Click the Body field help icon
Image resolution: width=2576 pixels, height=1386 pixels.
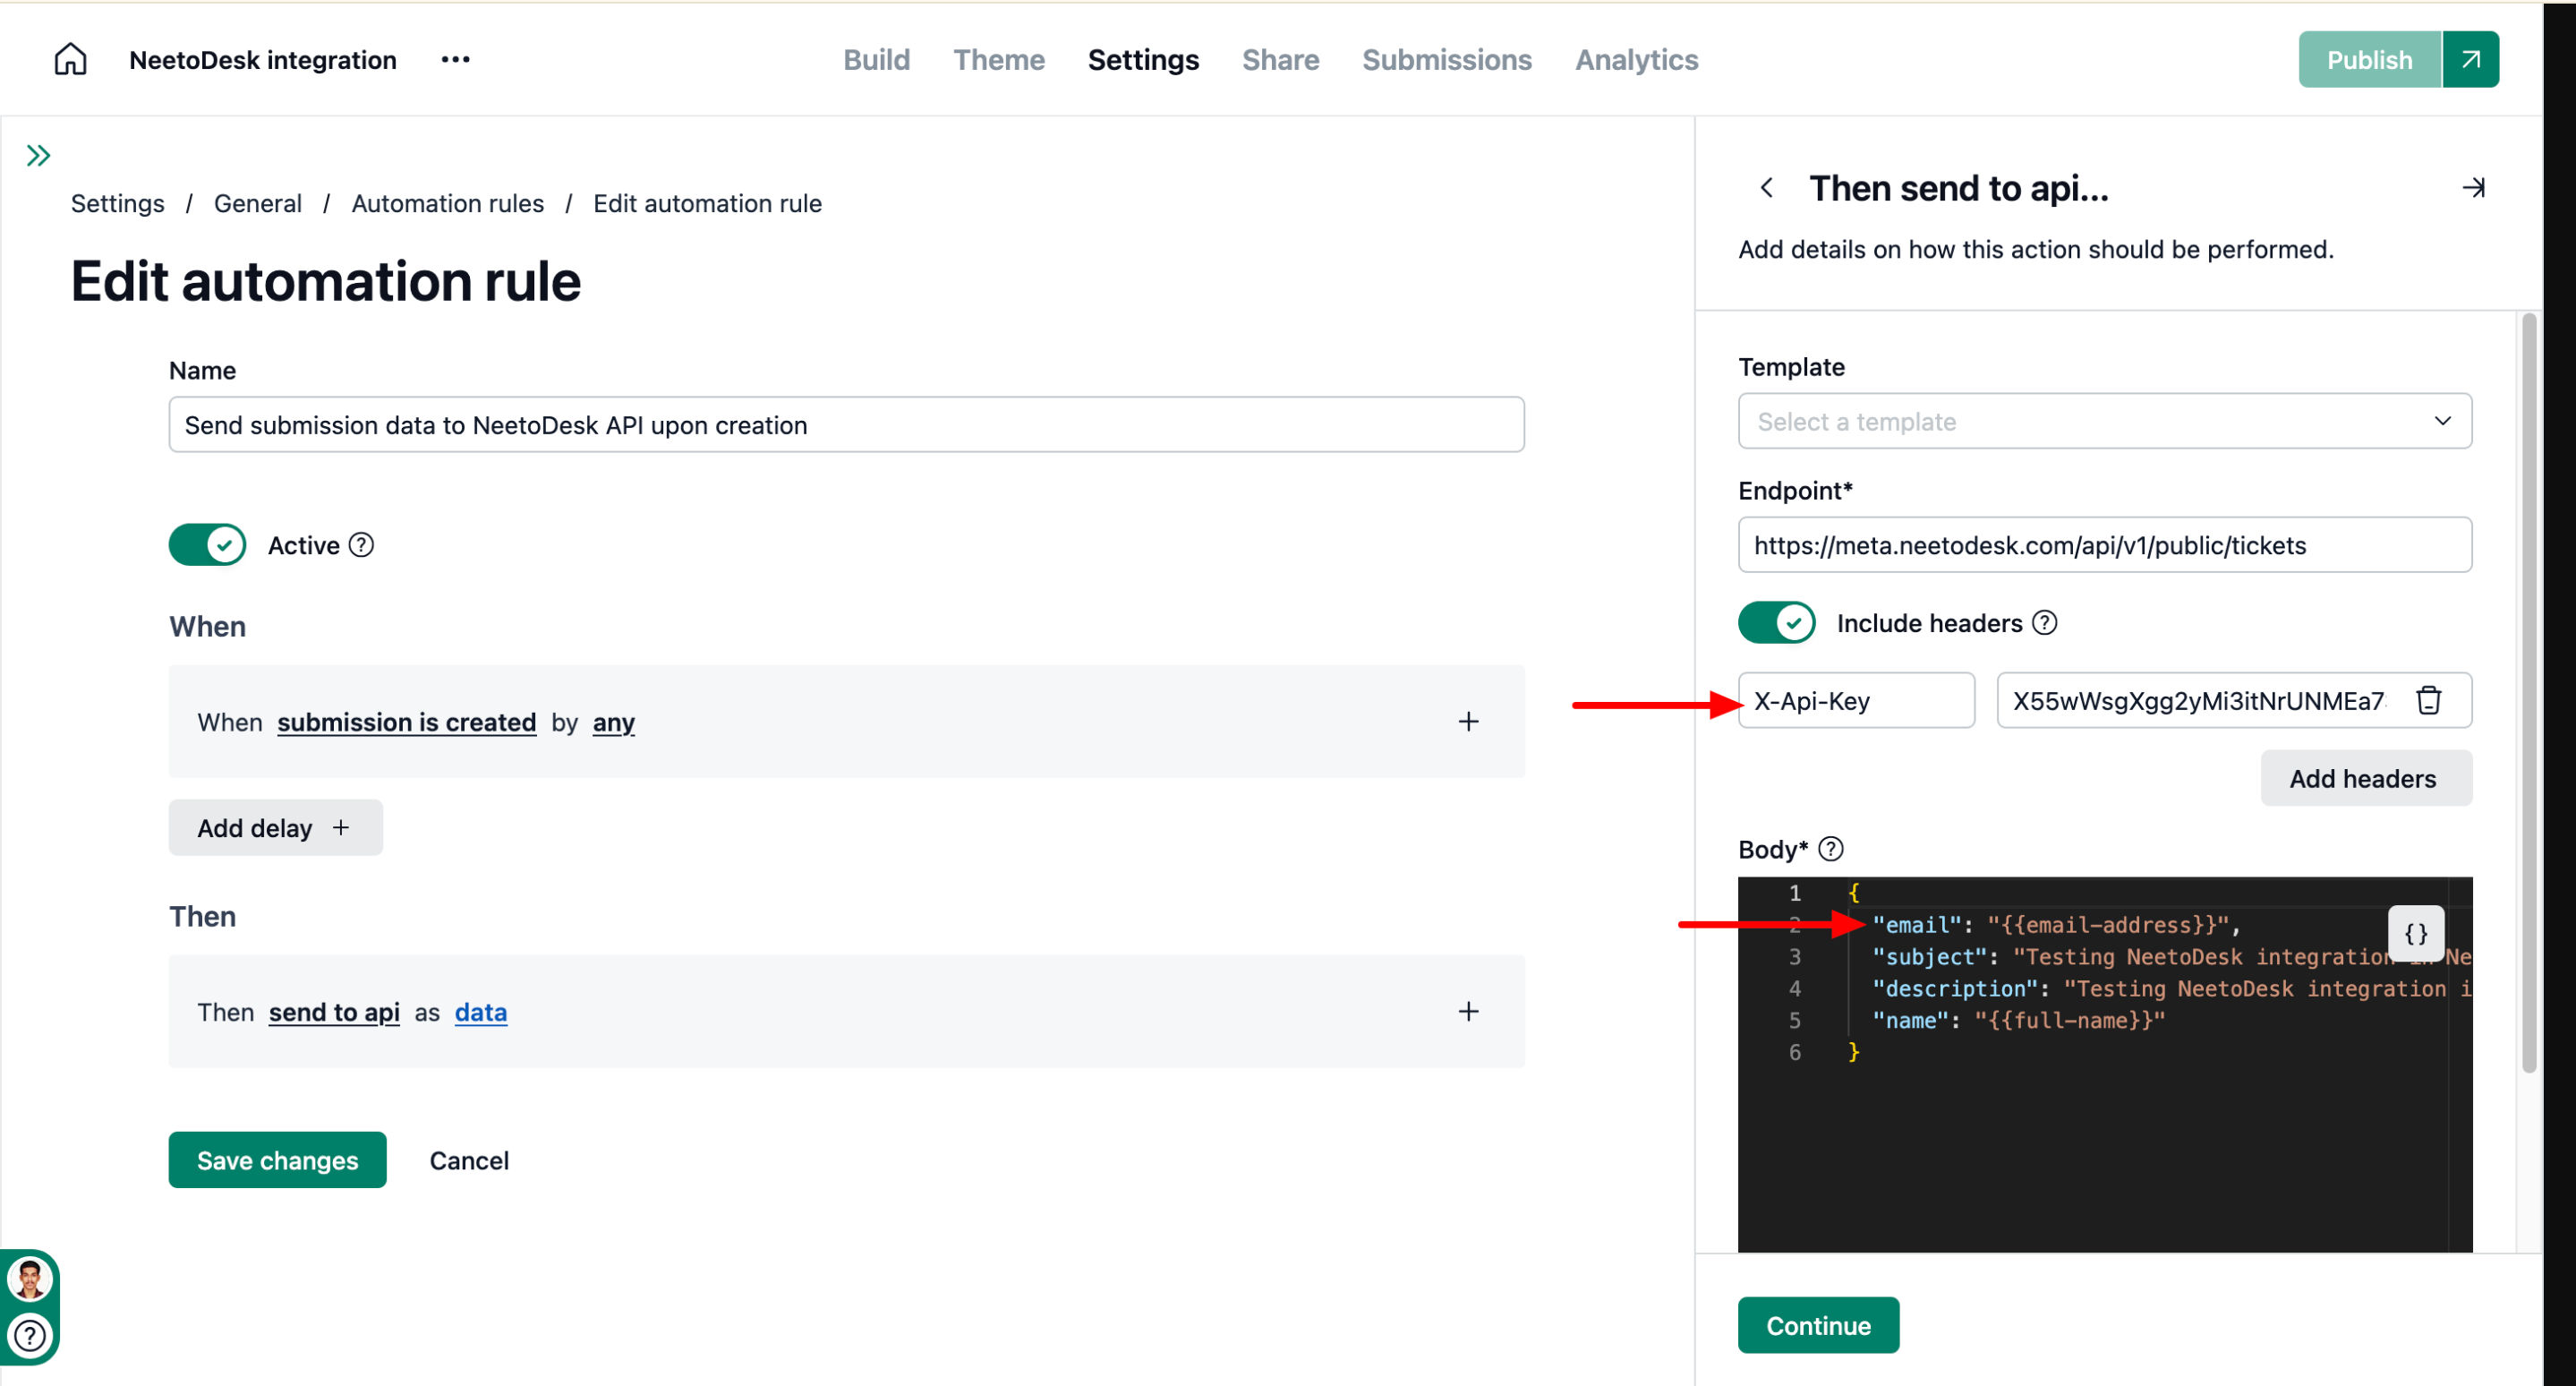(1830, 849)
